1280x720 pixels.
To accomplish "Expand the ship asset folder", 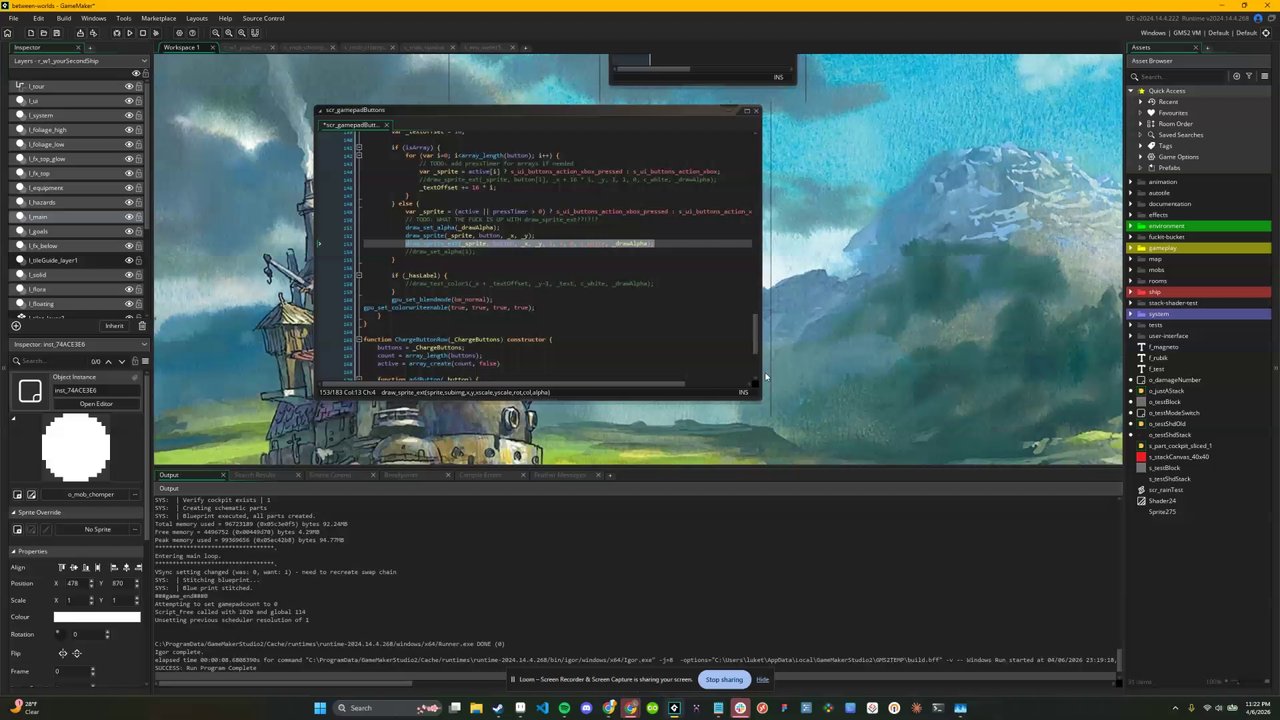I will [1131, 292].
